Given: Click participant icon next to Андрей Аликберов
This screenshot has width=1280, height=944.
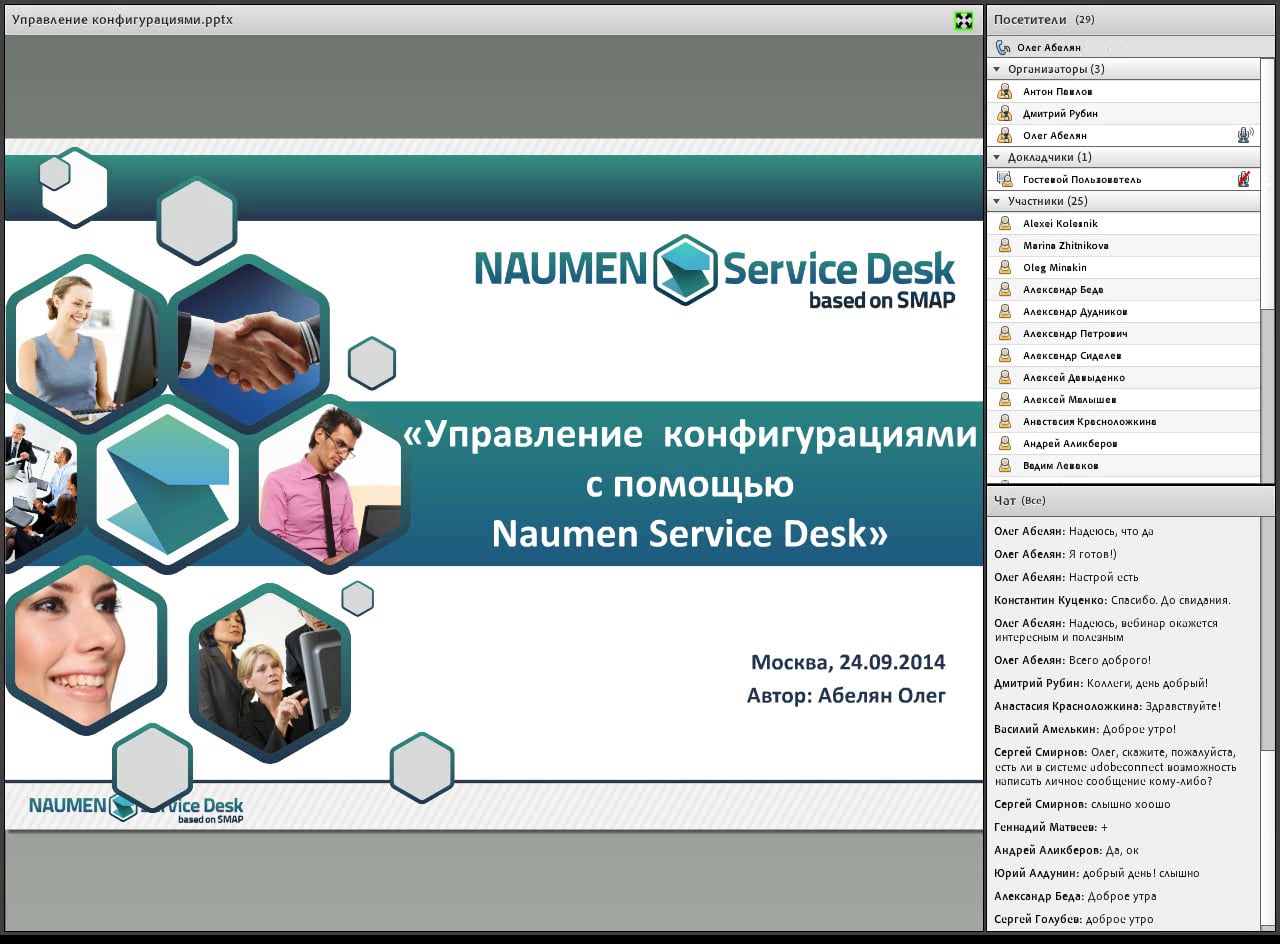Looking at the screenshot, I should click(x=1005, y=443).
